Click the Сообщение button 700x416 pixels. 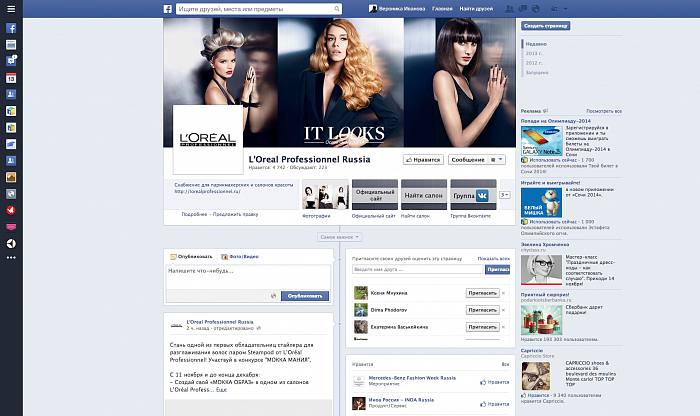click(468, 159)
